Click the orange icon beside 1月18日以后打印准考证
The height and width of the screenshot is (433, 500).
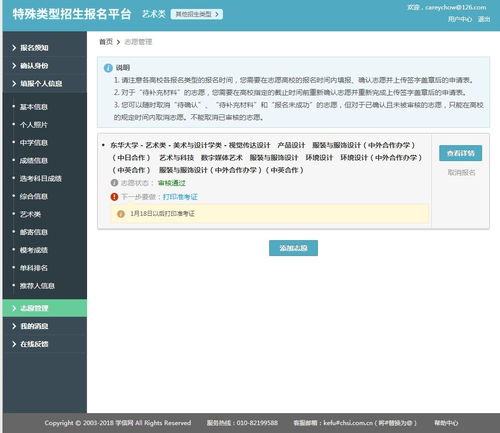click(x=121, y=214)
